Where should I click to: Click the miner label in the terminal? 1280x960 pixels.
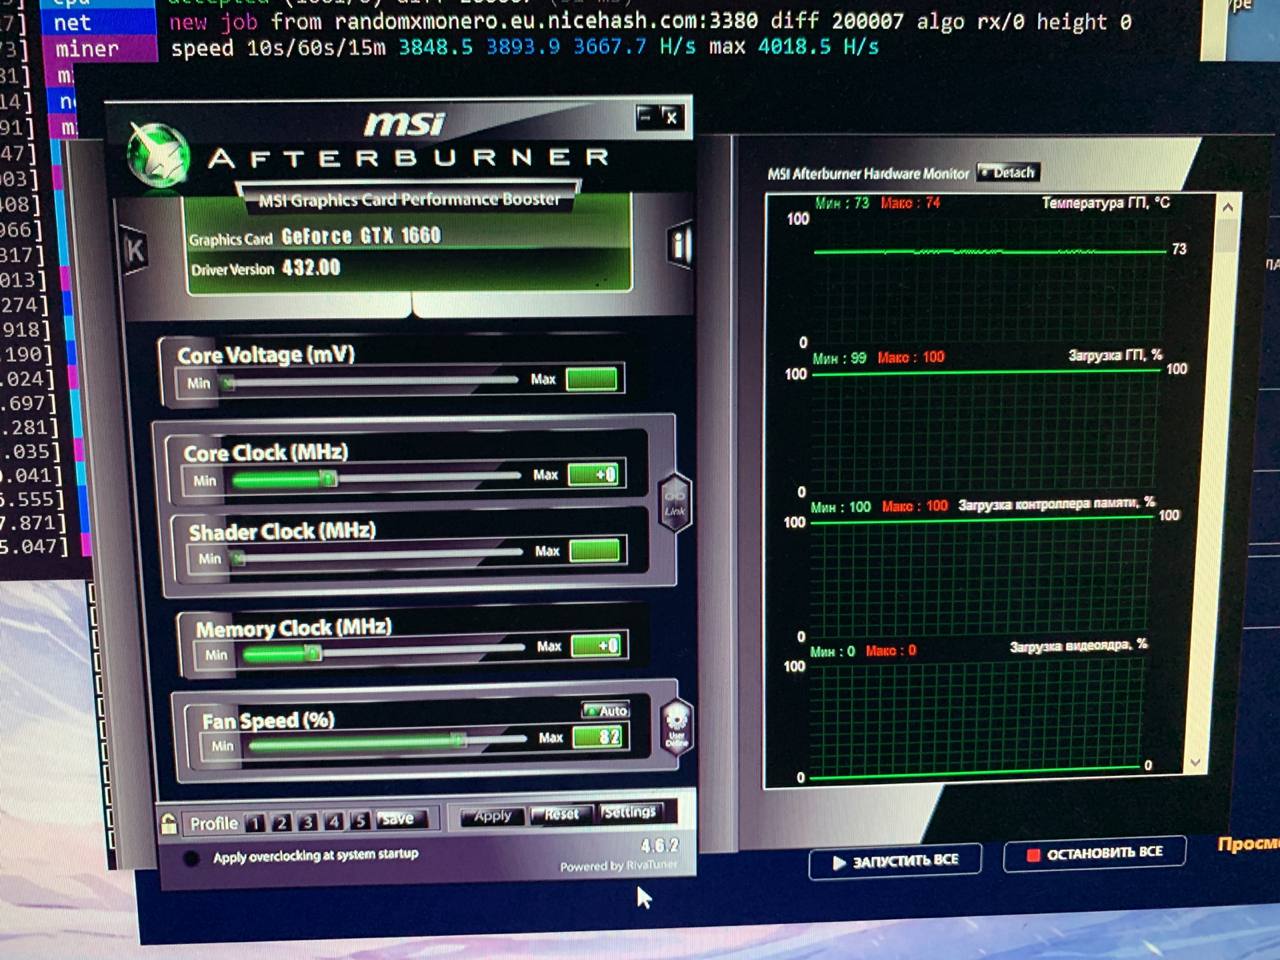87,48
